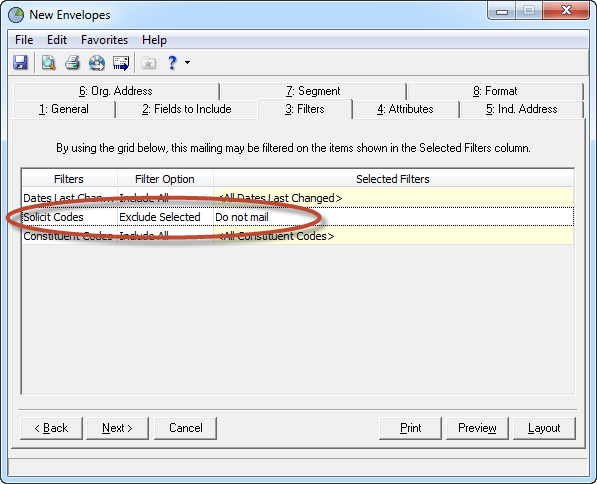
Task: Open the Help menu
Action: (154, 40)
